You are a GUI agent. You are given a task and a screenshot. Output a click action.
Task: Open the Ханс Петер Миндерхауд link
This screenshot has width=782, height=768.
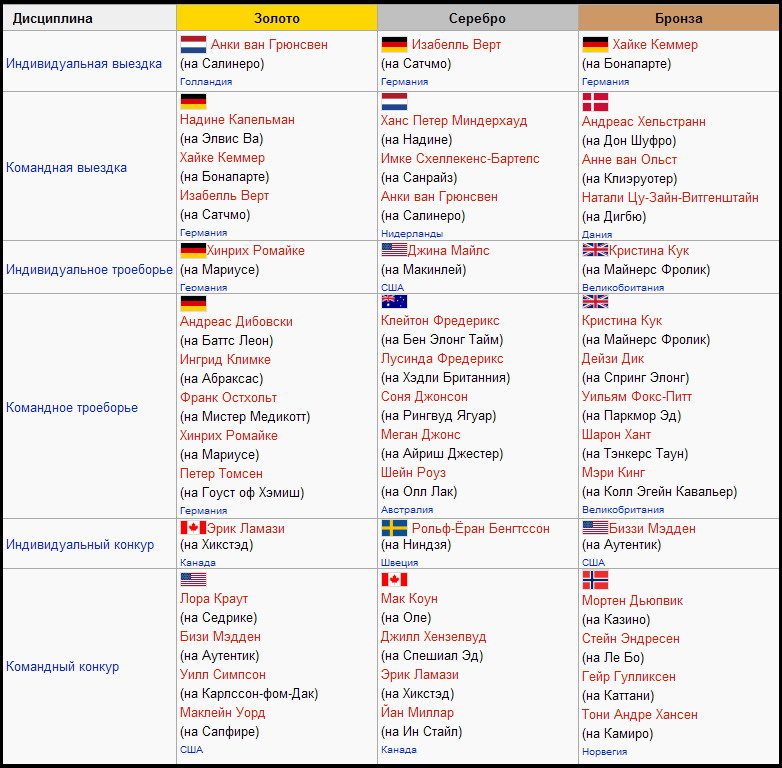tap(454, 121)
